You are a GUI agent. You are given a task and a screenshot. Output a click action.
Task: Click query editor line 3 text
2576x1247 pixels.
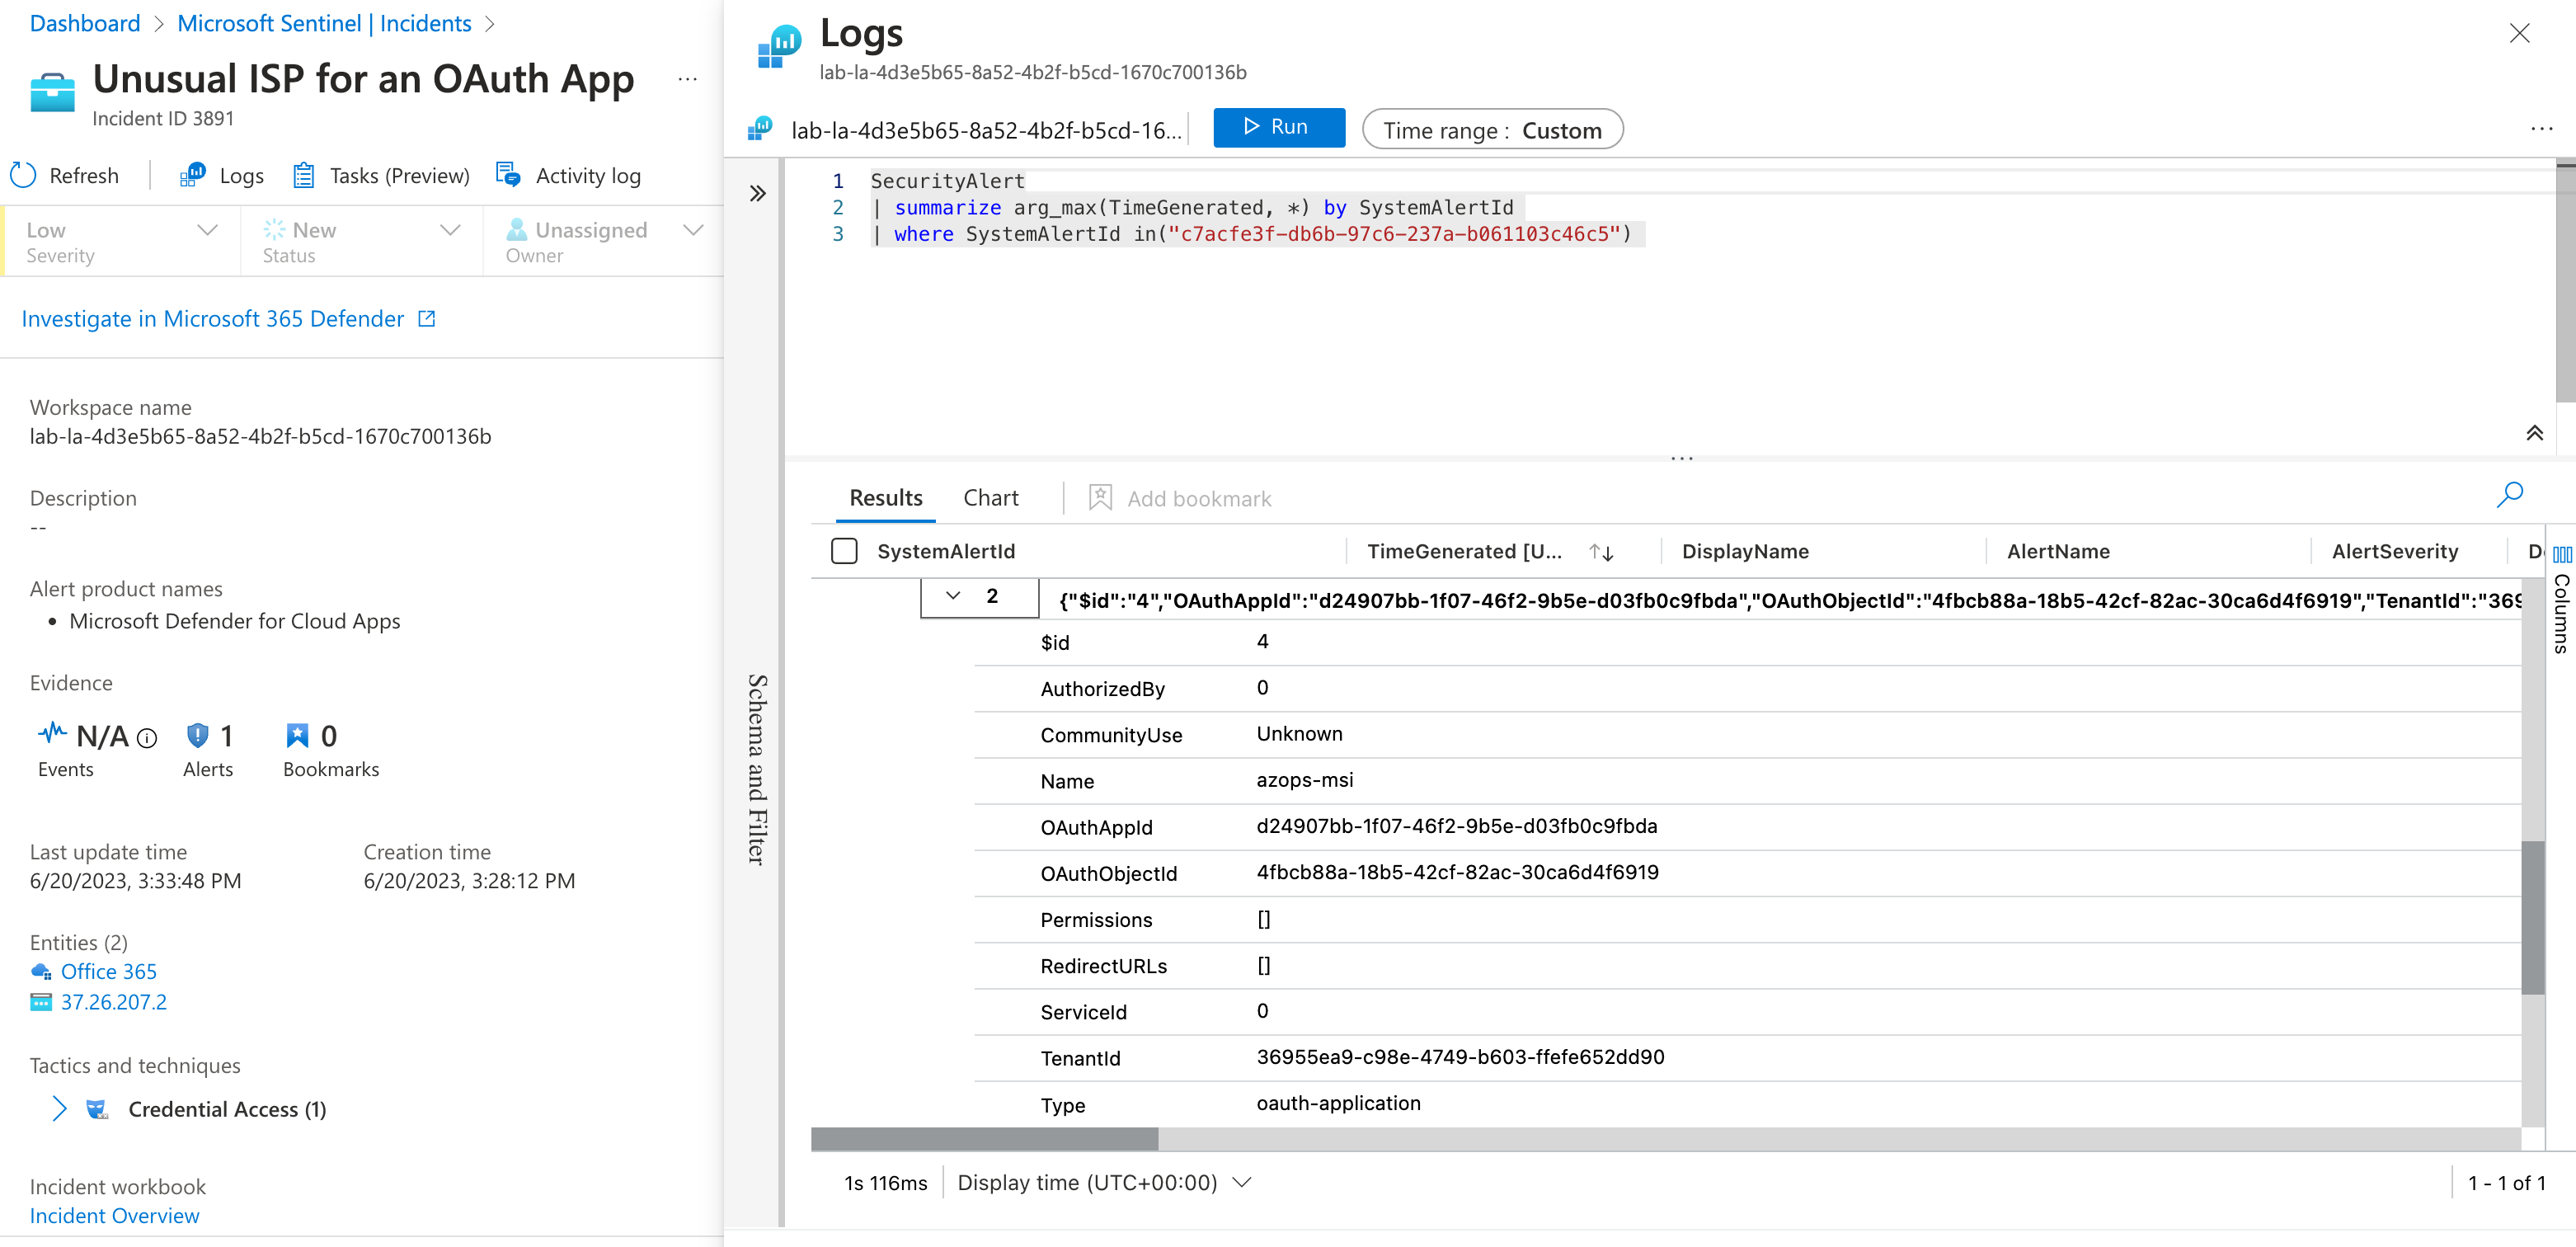pyautogui.click(x=1252, y=234)
